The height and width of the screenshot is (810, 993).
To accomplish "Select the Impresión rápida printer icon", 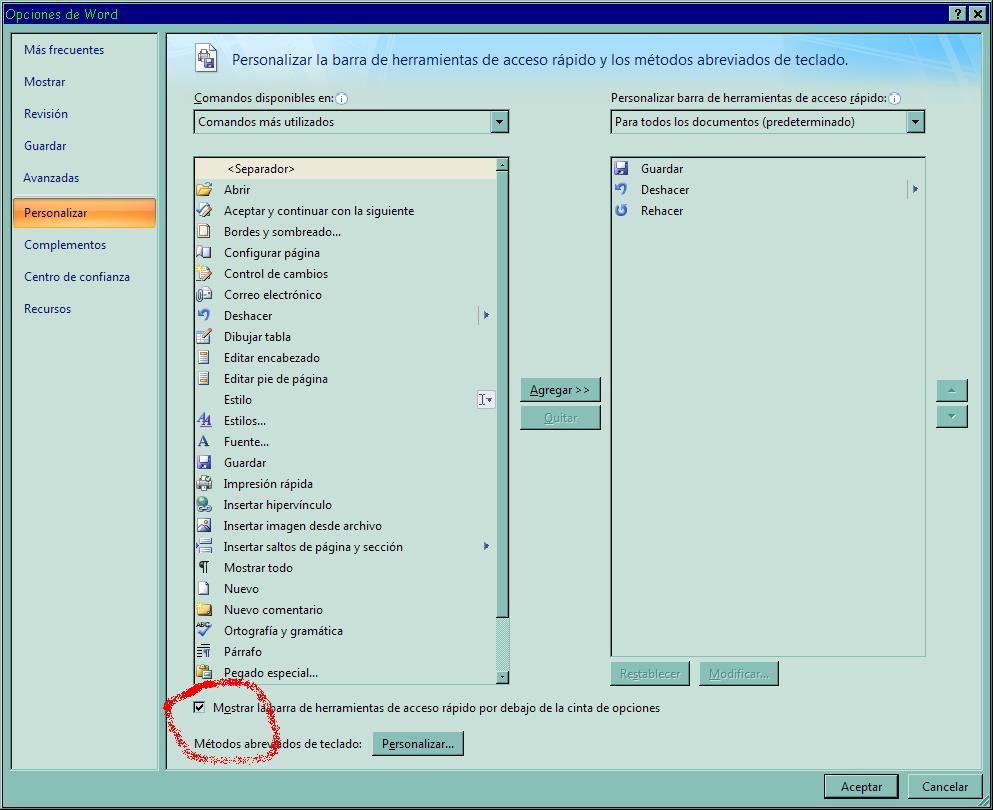I will click(204, 484).
